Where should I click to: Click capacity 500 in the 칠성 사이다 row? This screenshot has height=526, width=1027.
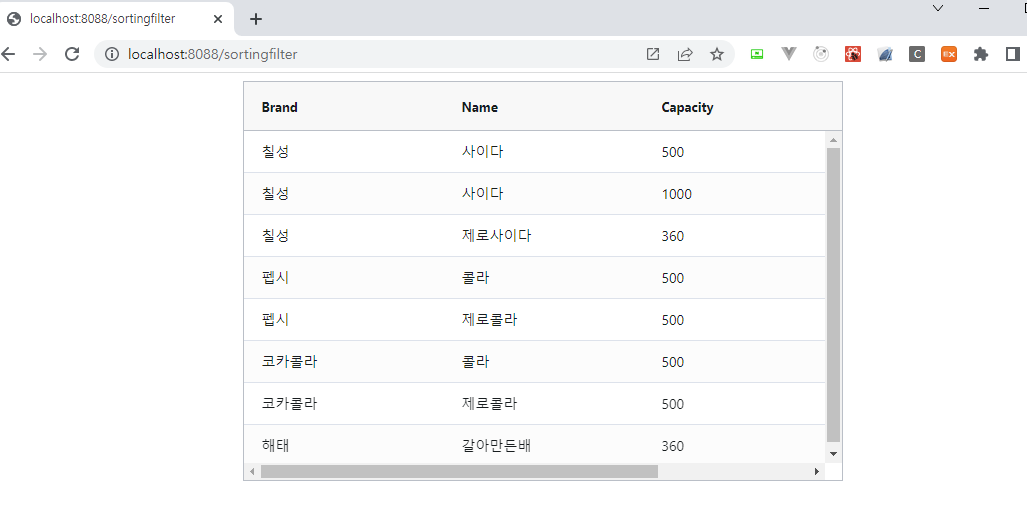[673, 152]
